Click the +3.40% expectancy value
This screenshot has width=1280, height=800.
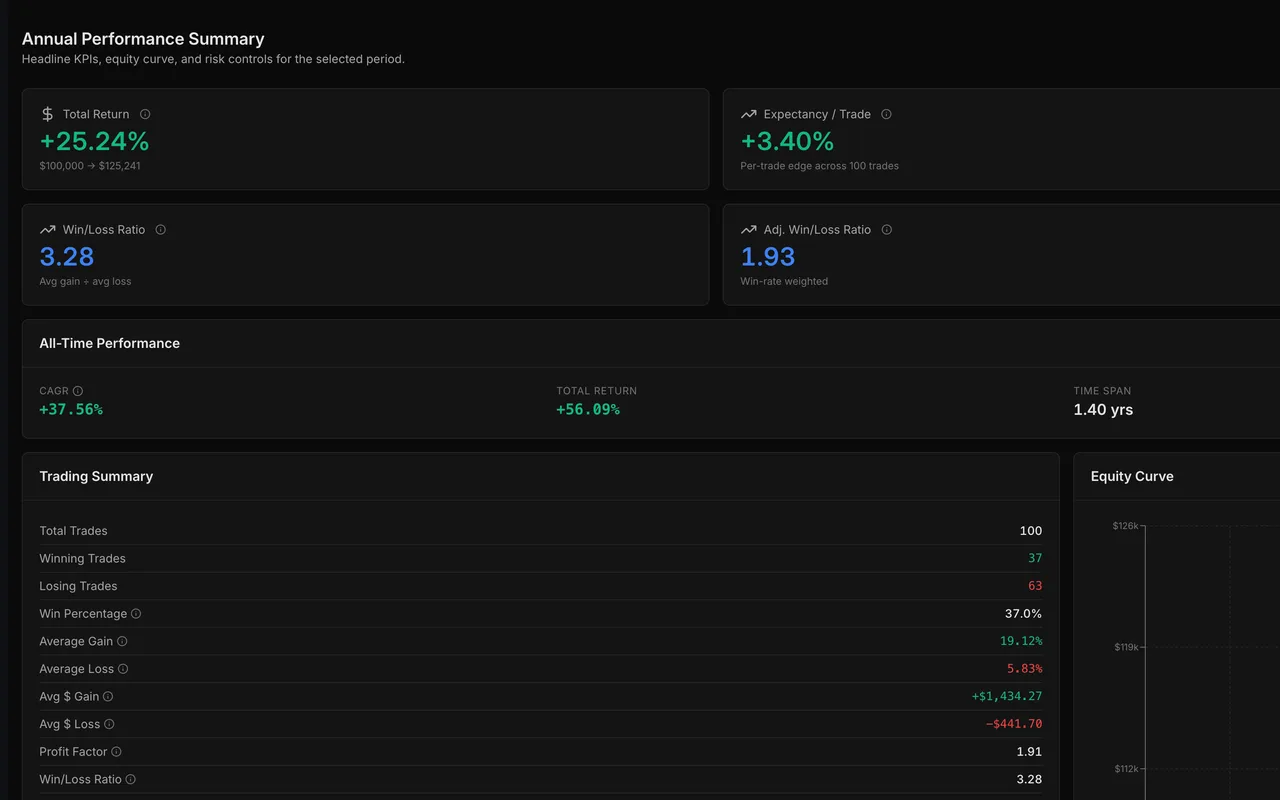[787, 141]
